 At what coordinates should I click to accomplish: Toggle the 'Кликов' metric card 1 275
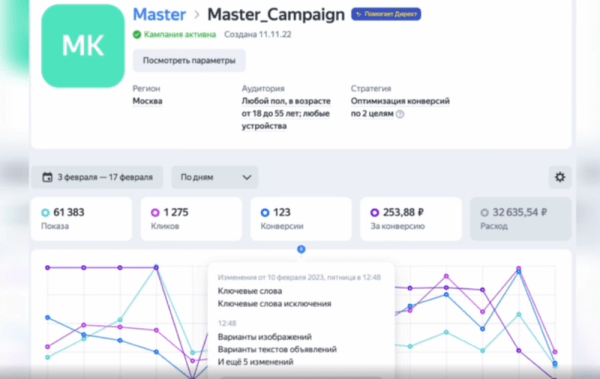[191, 219]
